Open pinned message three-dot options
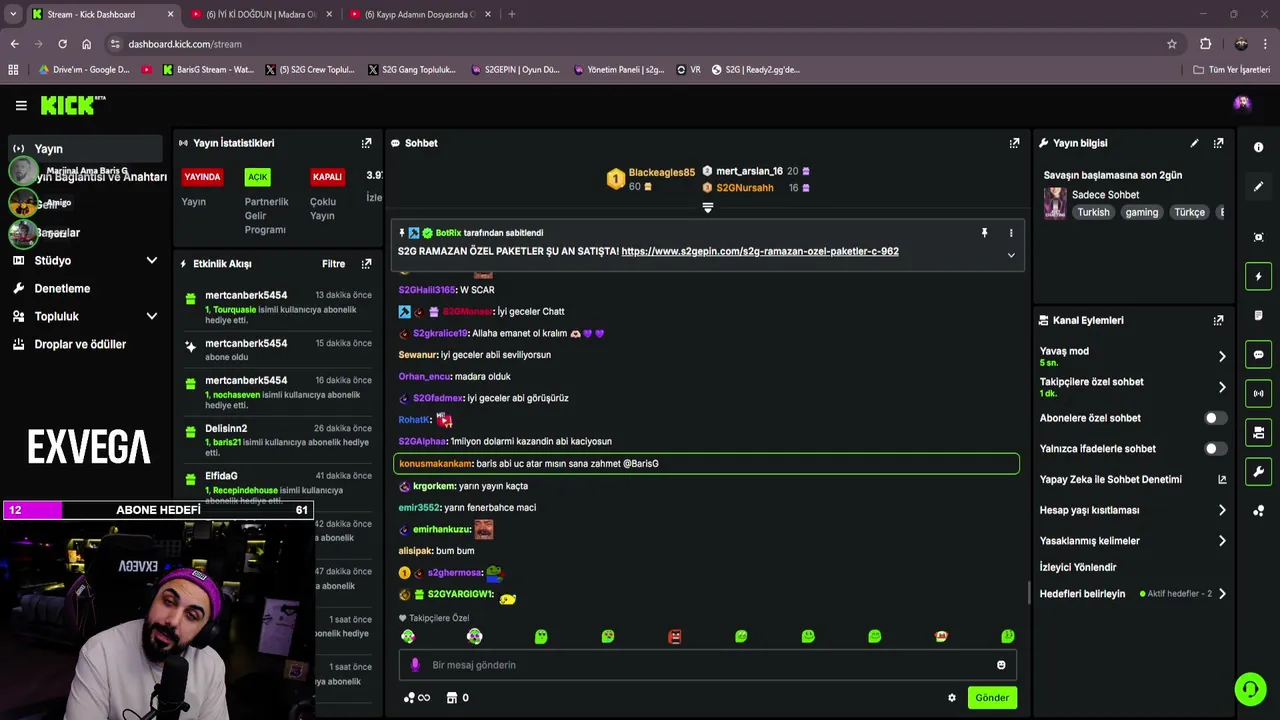Viewport: 1280px width, 720px height. point(1011,233)
